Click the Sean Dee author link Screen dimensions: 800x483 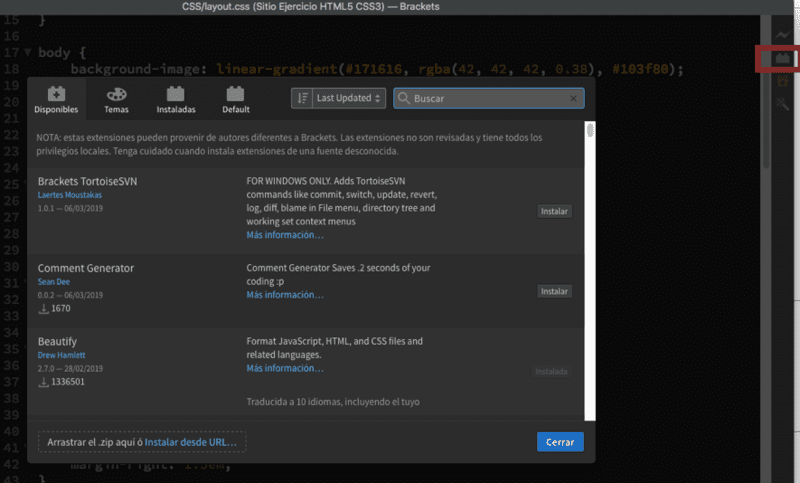point(56,282)
